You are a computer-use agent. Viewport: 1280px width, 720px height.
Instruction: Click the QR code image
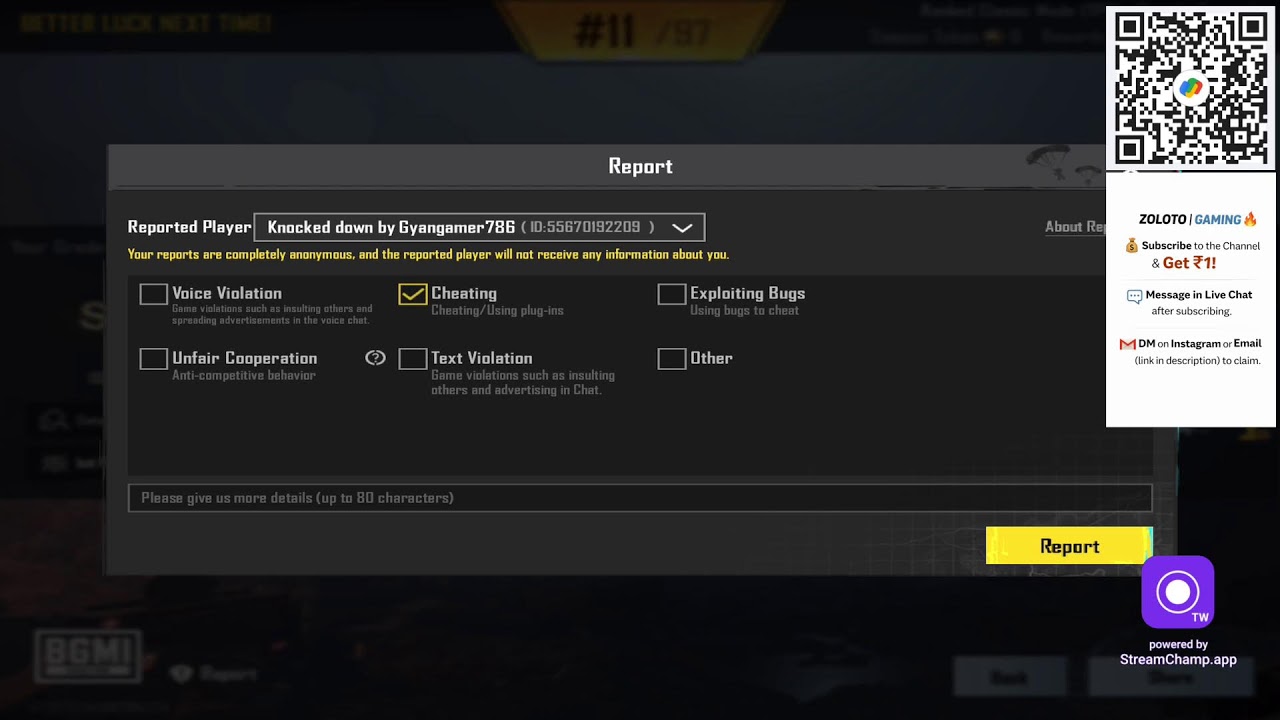(x=1190, y=89)
